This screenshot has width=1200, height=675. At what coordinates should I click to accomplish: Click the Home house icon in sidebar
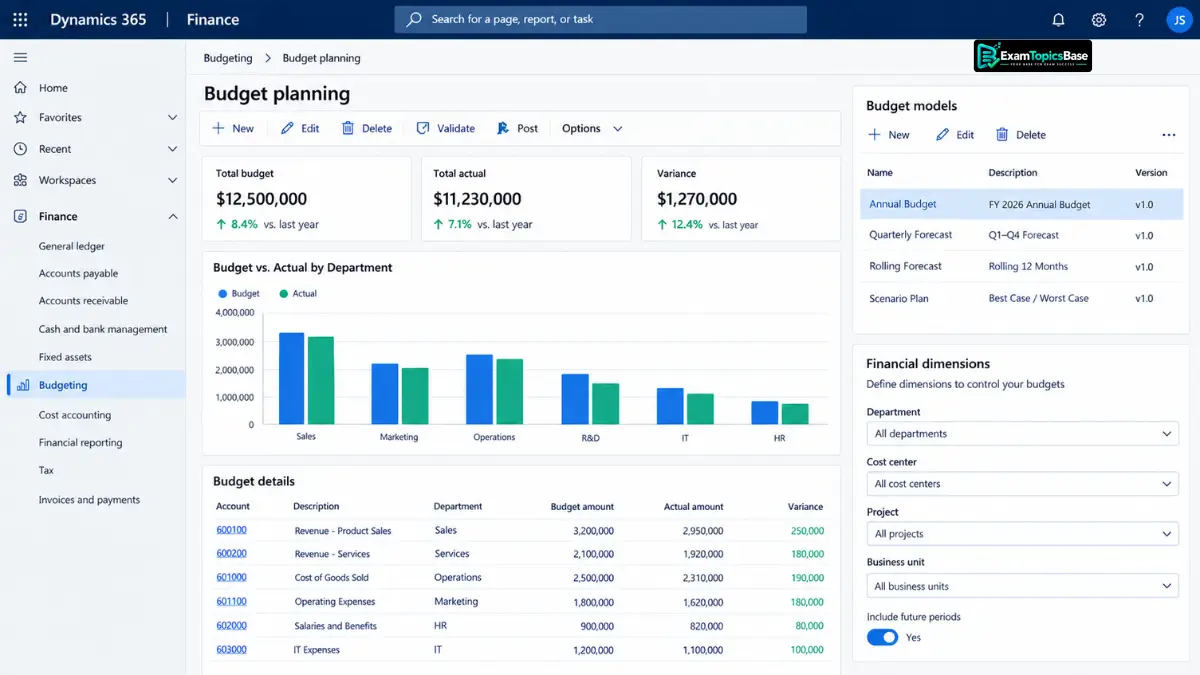[x=20, y=88]
